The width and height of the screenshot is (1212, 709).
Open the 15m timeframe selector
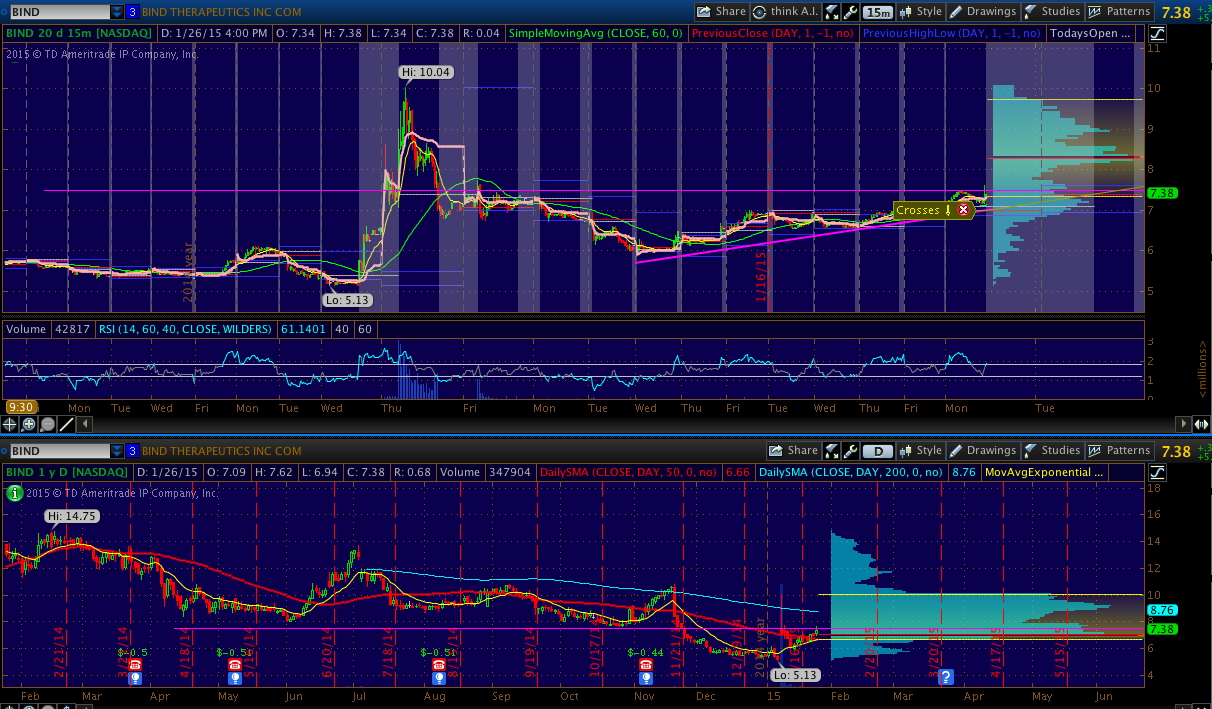(877, 12)
